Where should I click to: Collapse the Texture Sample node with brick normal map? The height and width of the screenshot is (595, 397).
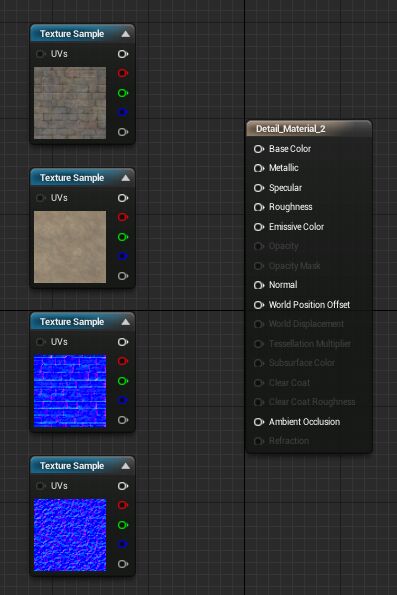coord(126,322)
